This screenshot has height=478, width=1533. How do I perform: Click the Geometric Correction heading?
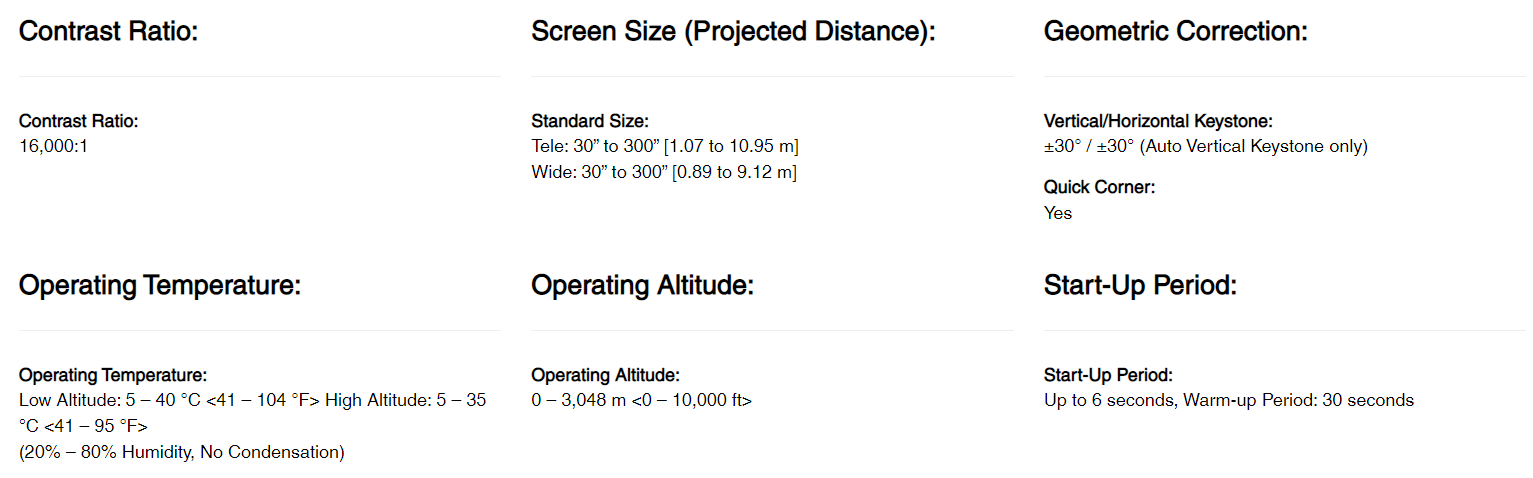pos(1175,32)
